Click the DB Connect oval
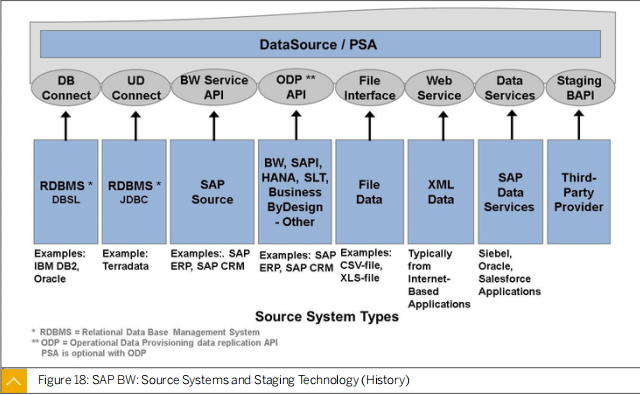Screen dimensions: 640x395 (x=66, y=88)
